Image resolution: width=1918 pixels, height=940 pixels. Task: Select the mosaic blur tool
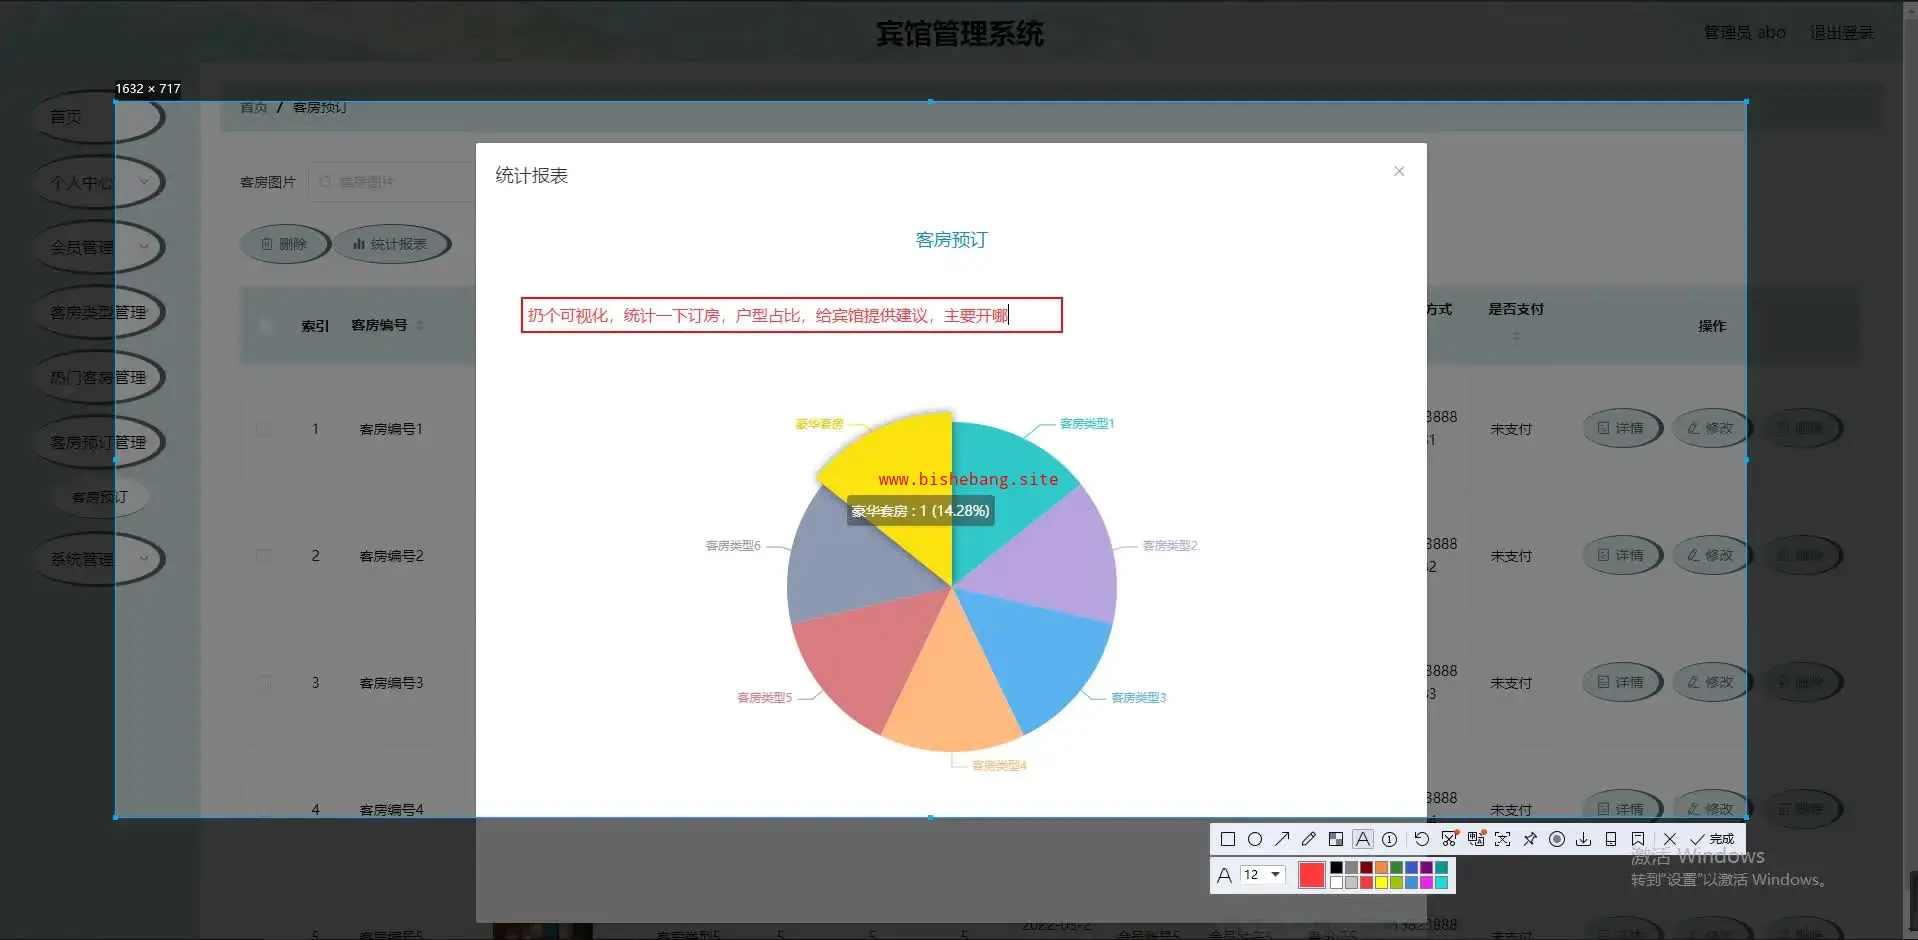1336,839
